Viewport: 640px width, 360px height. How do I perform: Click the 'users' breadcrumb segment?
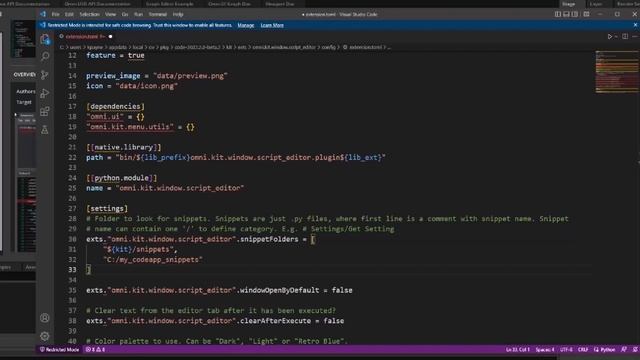(x=76, y=47)
